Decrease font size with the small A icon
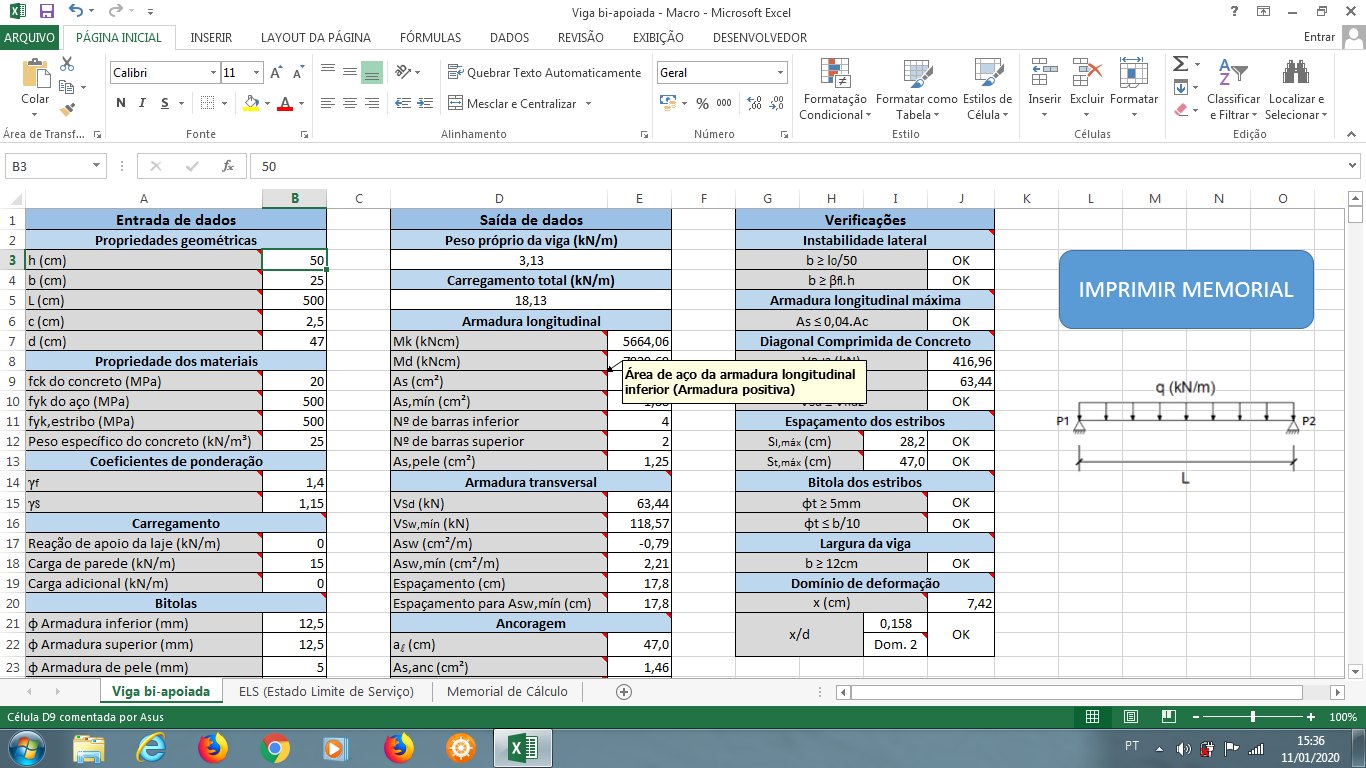Screen dimensions: 1366x768 (x=299, y=73)
